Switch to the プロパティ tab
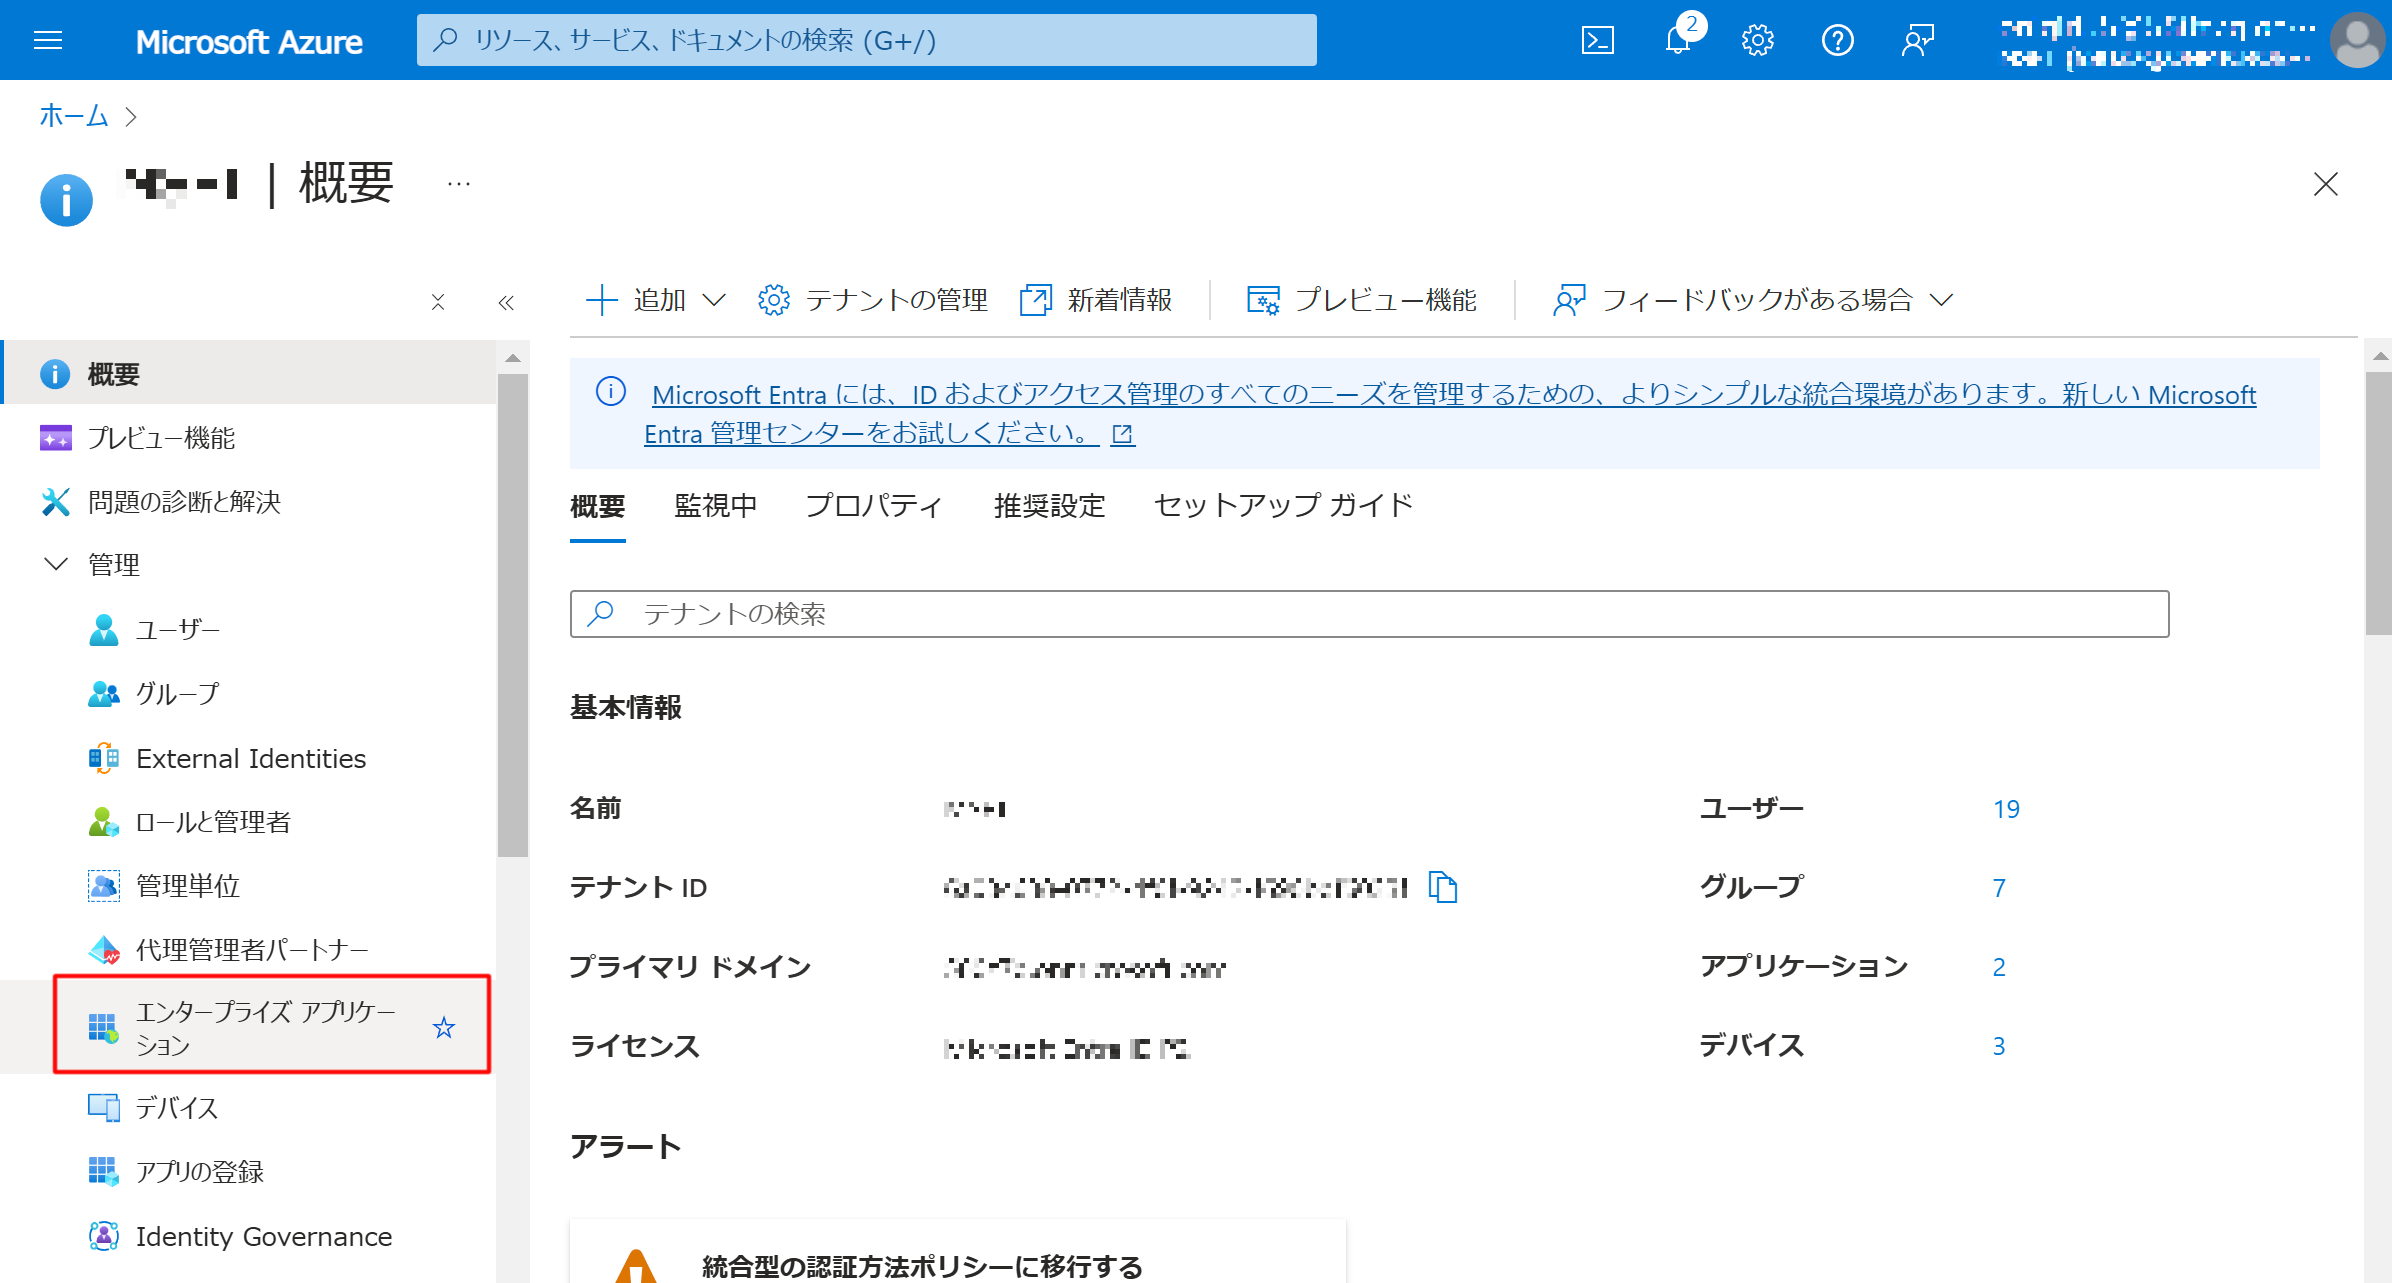 (875, 506)
